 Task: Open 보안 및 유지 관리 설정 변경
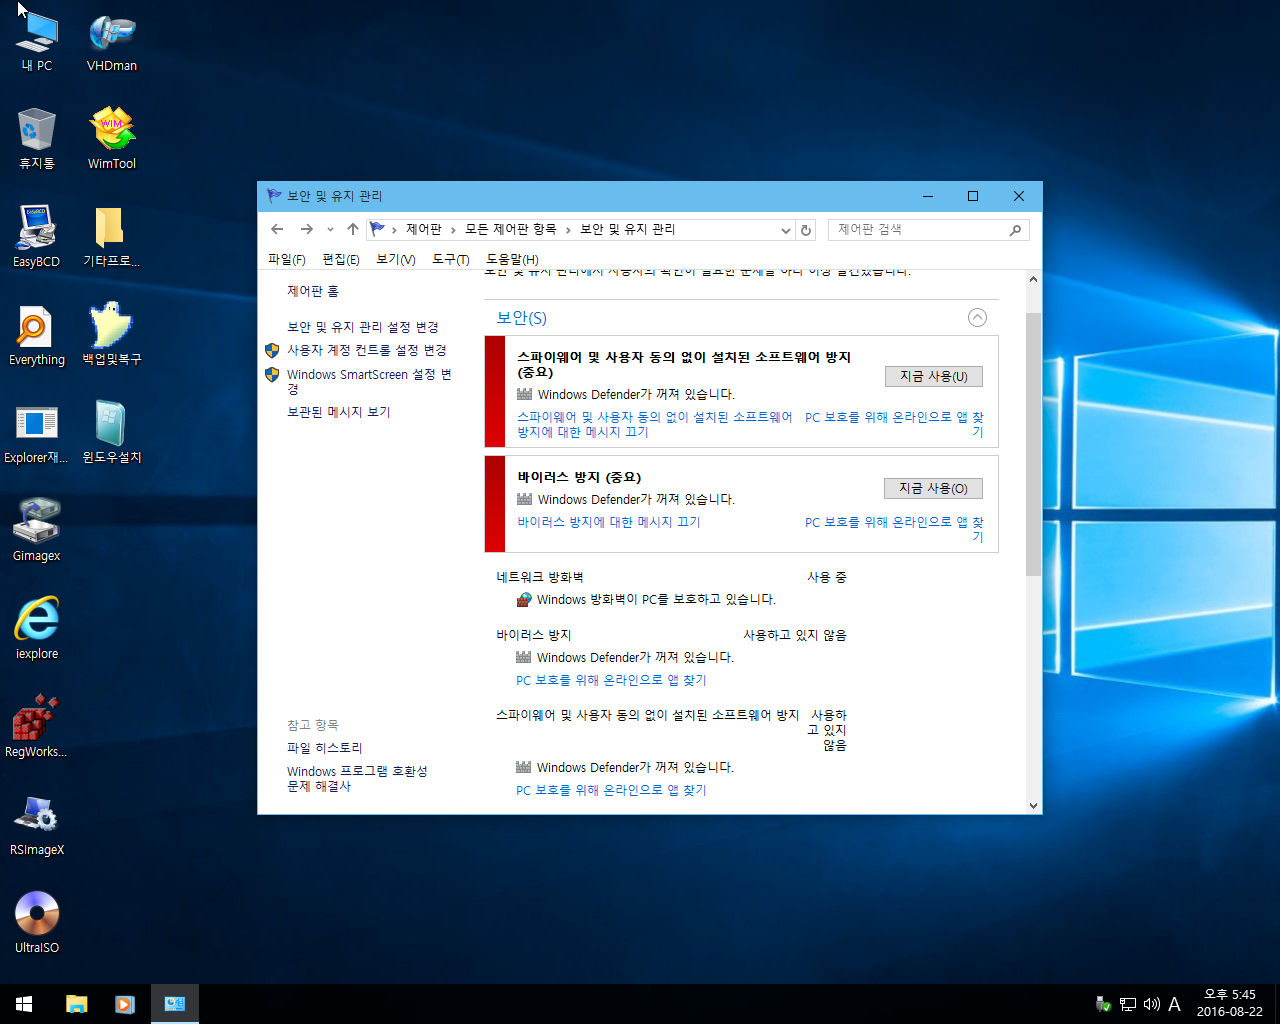(x=363, y=327)
